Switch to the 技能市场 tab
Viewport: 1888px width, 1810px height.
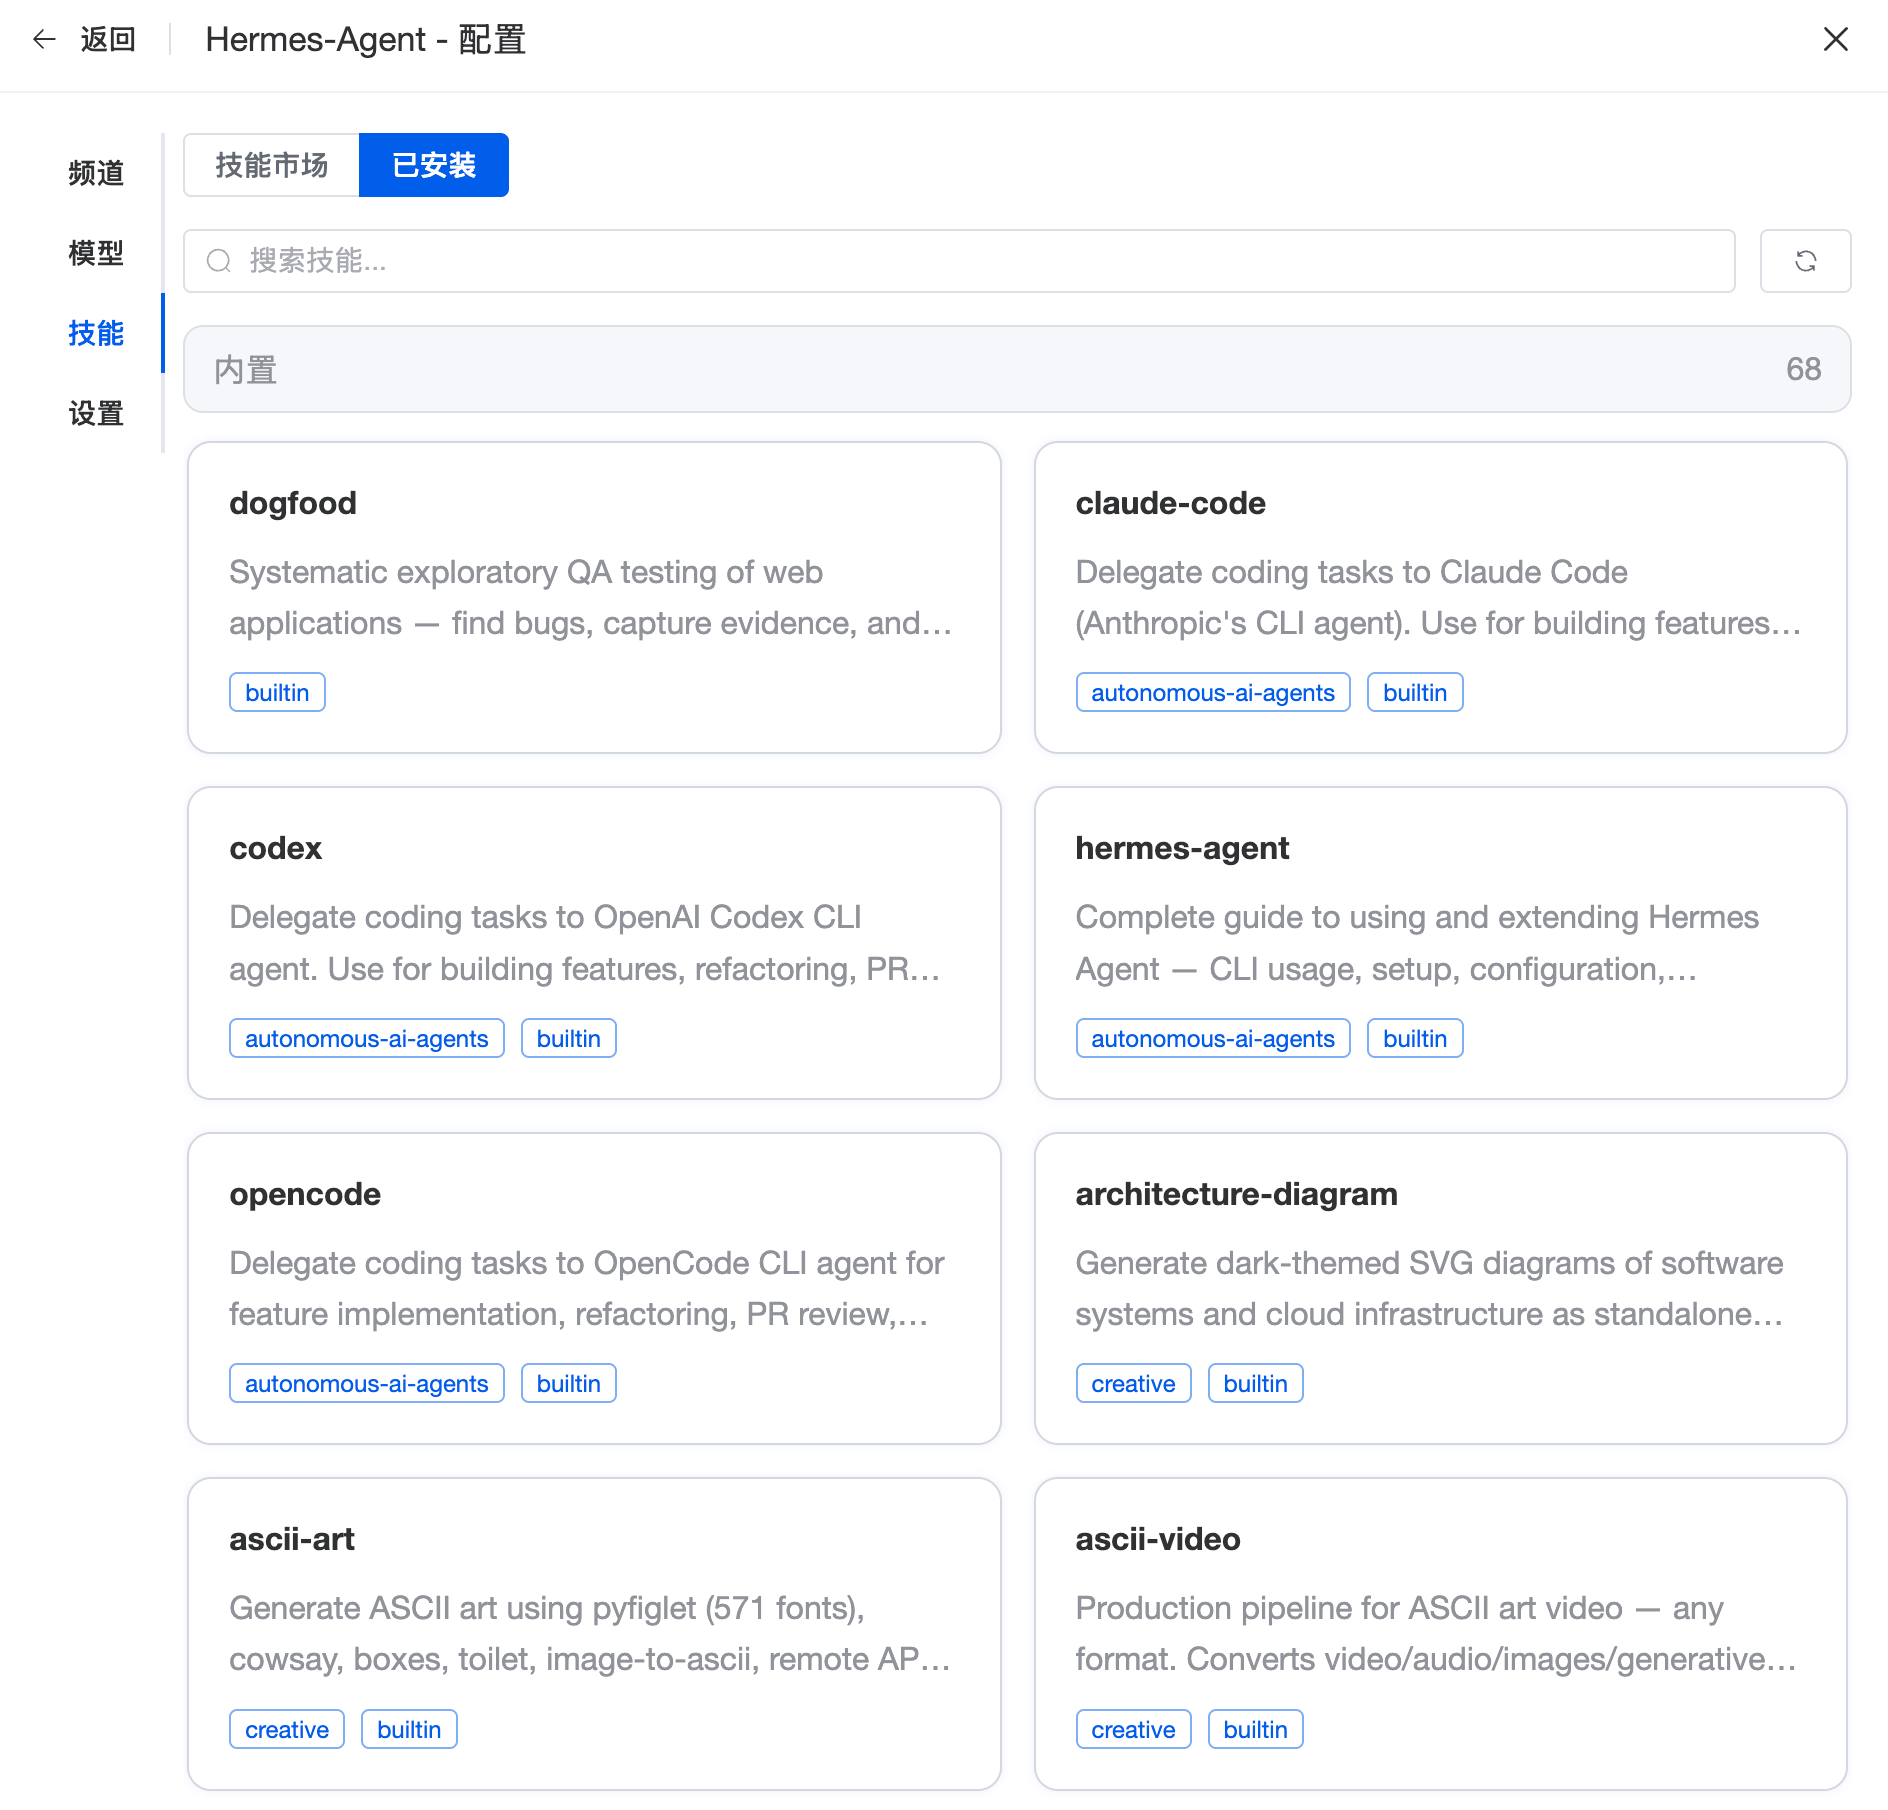pyautogui.click(x=272, y=165)
